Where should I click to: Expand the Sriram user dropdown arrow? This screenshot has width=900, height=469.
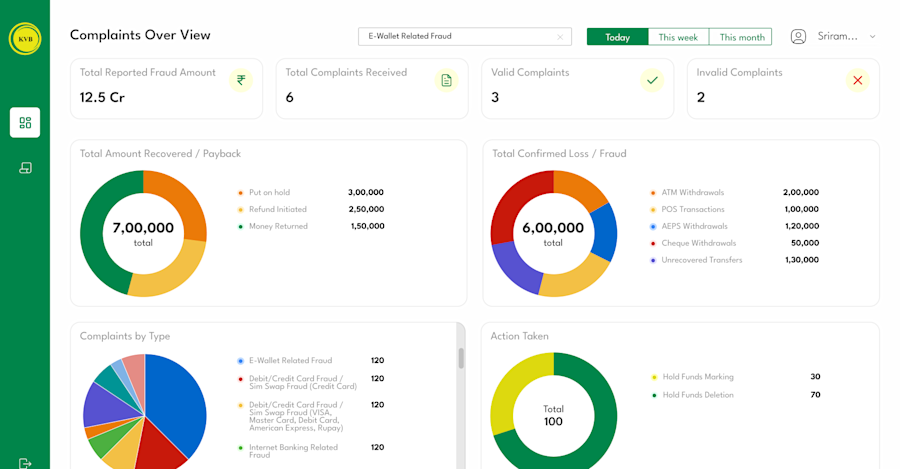872,37
